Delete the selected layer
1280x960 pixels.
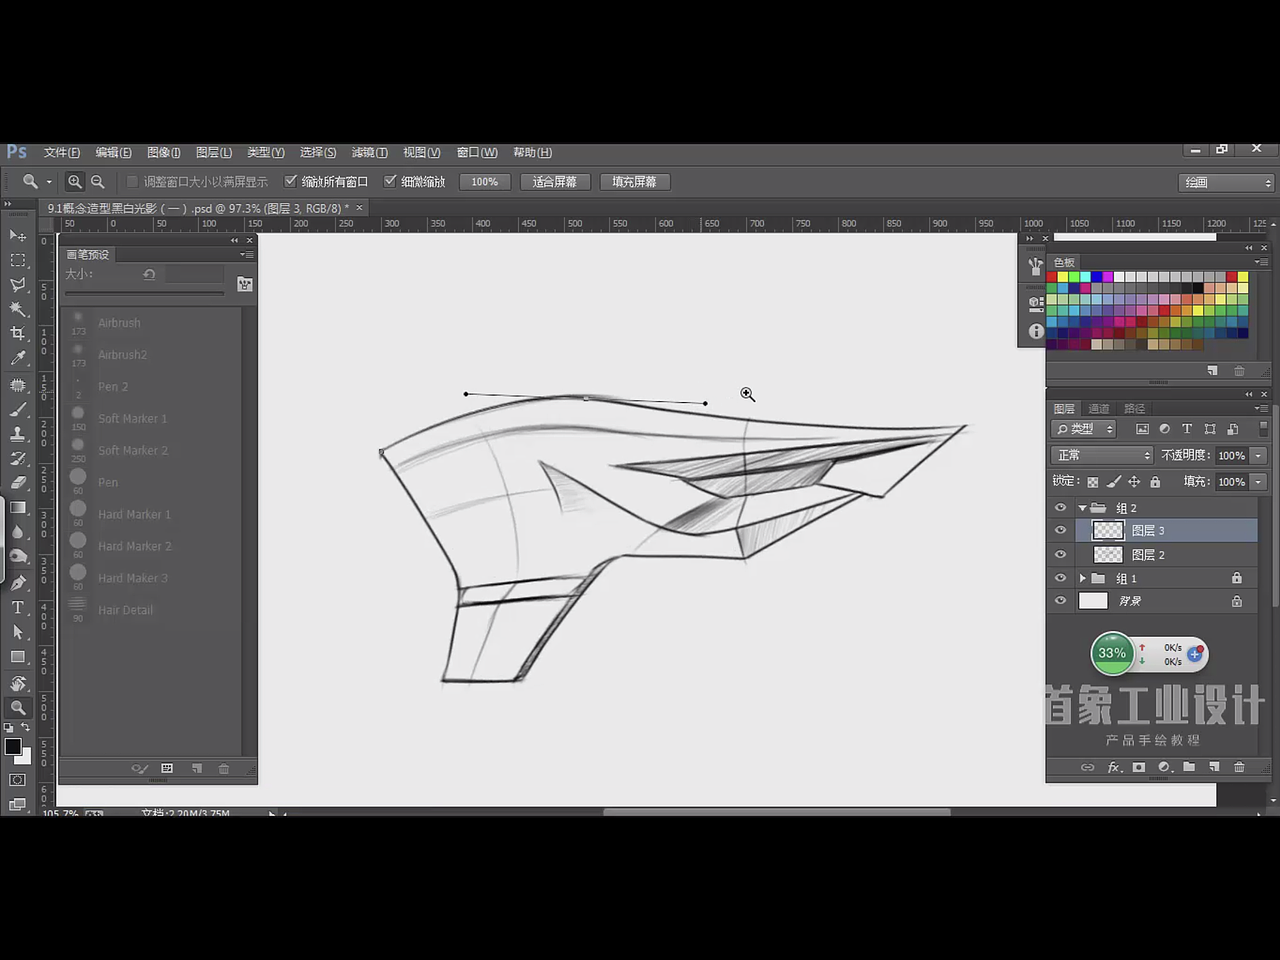1239,767
